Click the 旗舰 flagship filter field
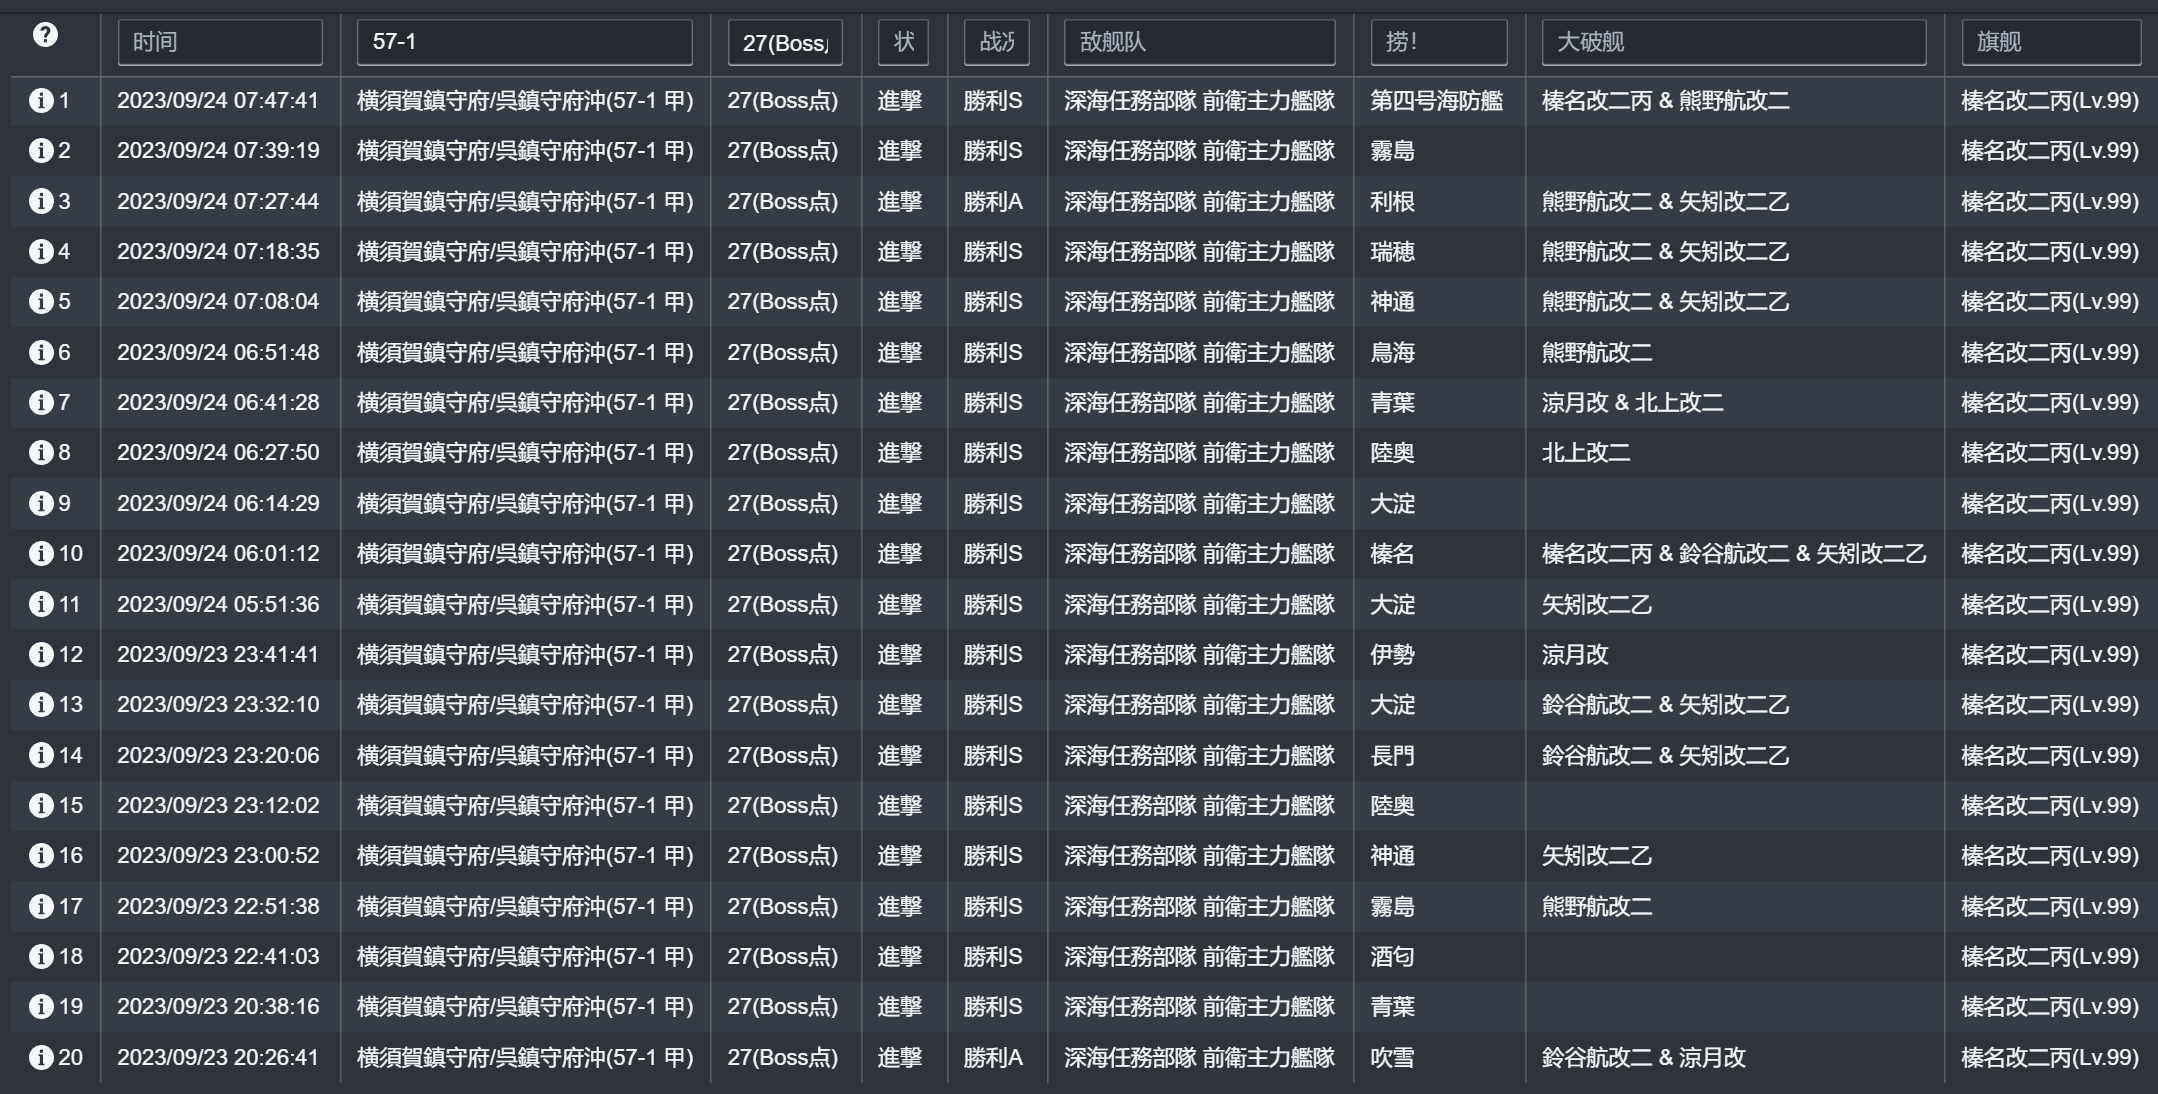 [2050, 42]
